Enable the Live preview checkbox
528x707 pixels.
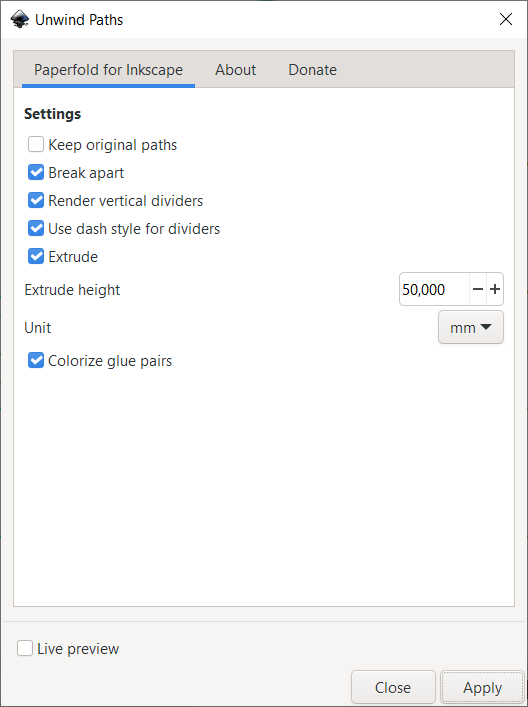tap(25, 648)
